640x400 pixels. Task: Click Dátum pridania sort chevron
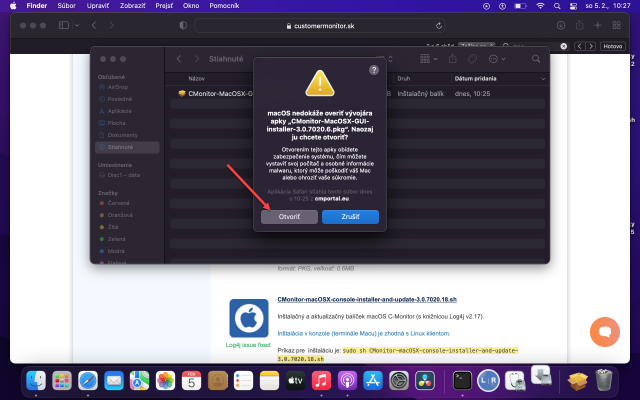[x=543, y=79]
